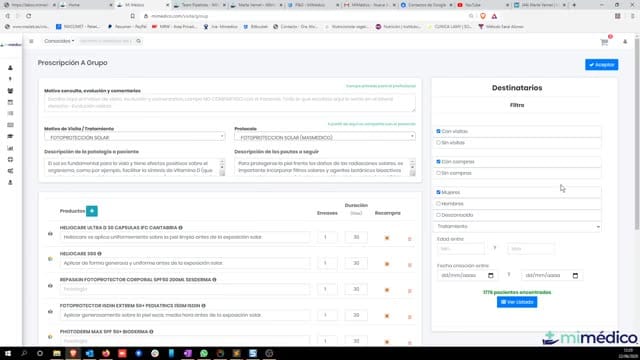This screenshot has width=640, height=360.
Task: Open the user profile icon at top right
Action: tap(625, 42)
